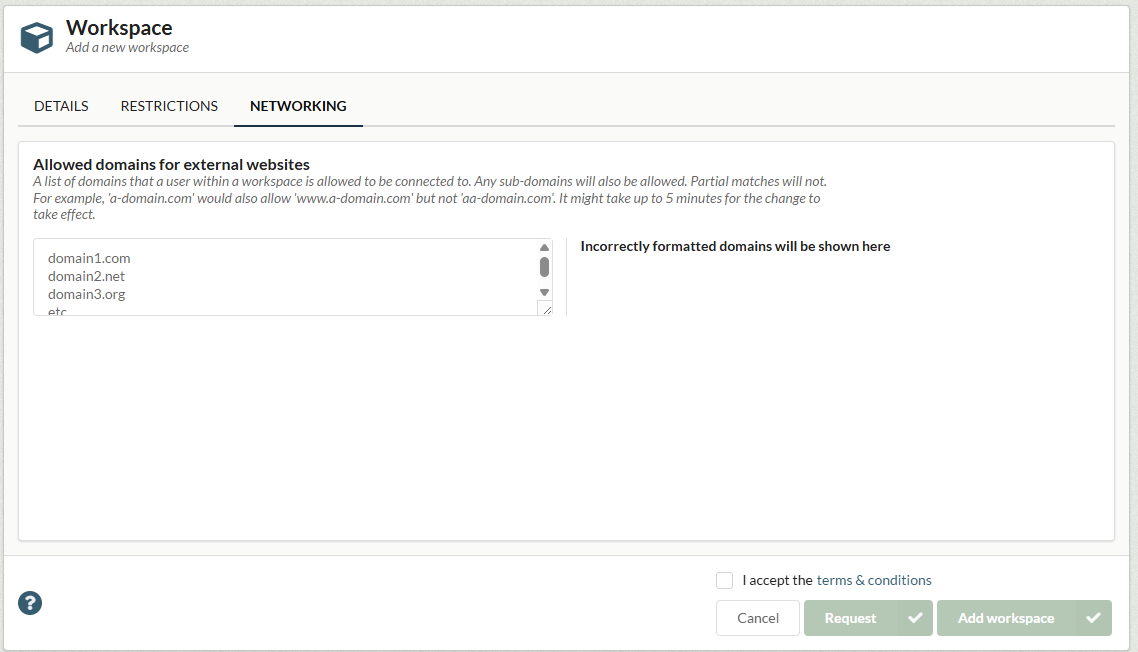Select the Networking tab
The height and width of the screenshot is (652, 1138).
(298, 106)
